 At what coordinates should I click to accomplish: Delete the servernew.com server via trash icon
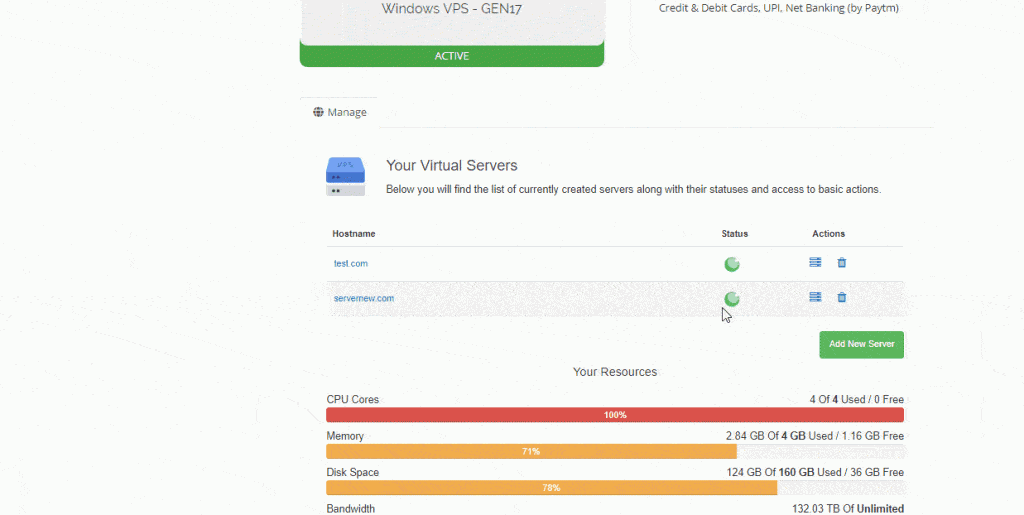click(842, 297)
